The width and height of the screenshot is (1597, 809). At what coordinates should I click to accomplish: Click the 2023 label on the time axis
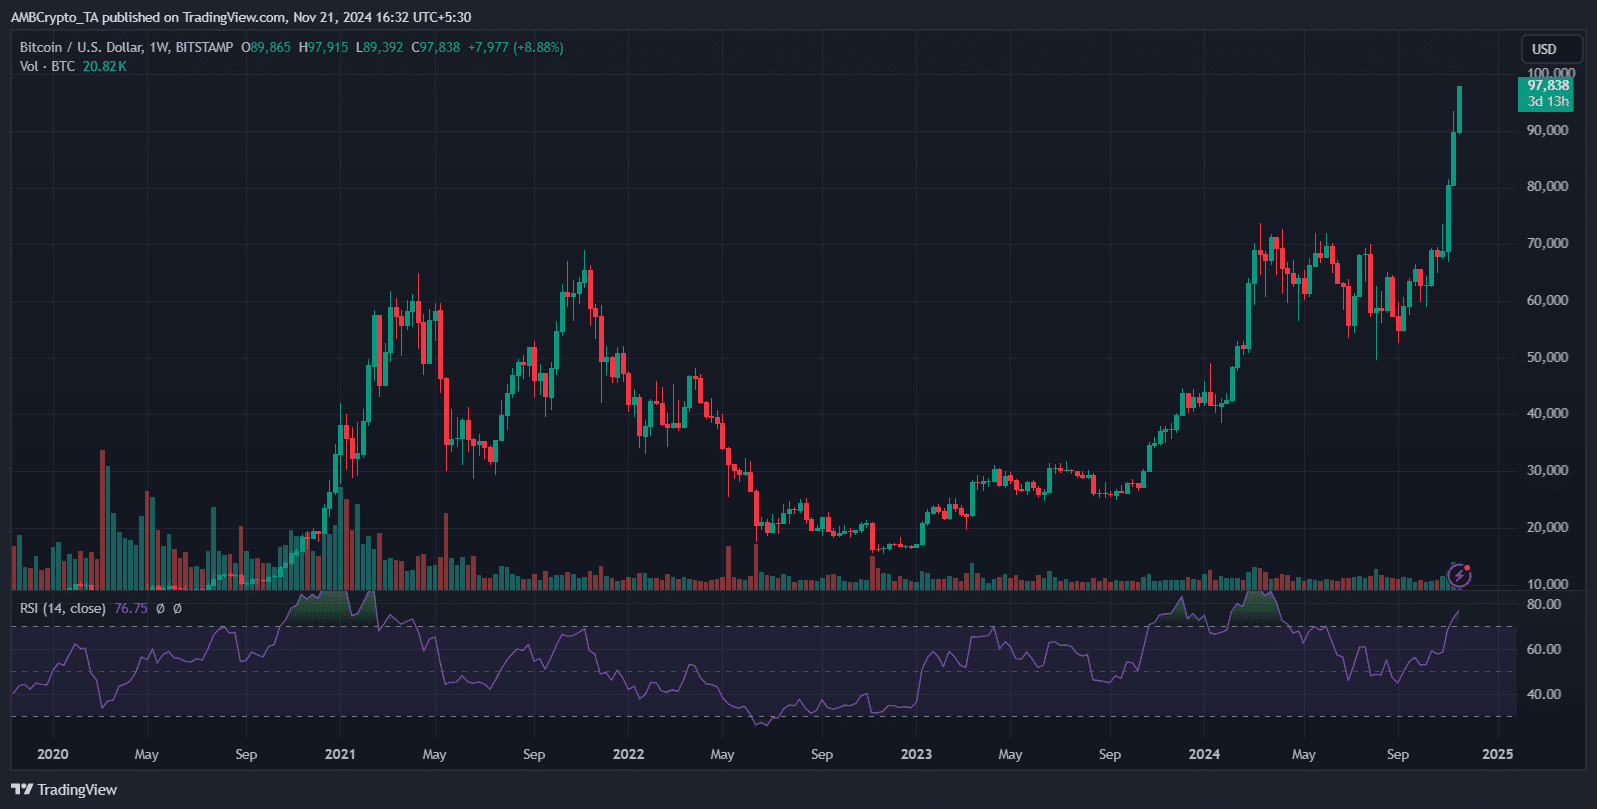(x=916, y=754)
